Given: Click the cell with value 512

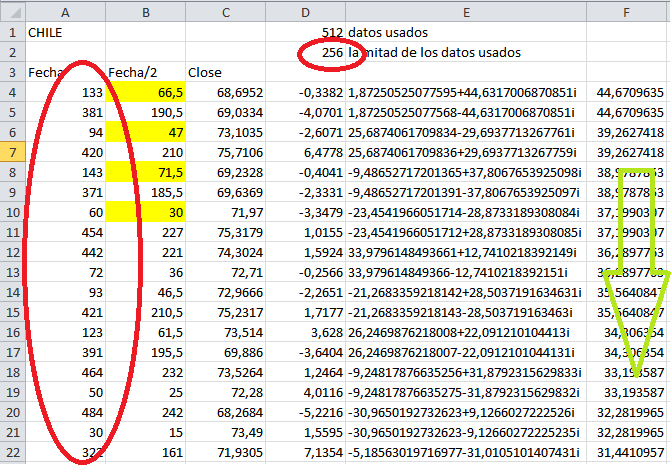Looking at the screenshot, I should click(x=307, y=32).
